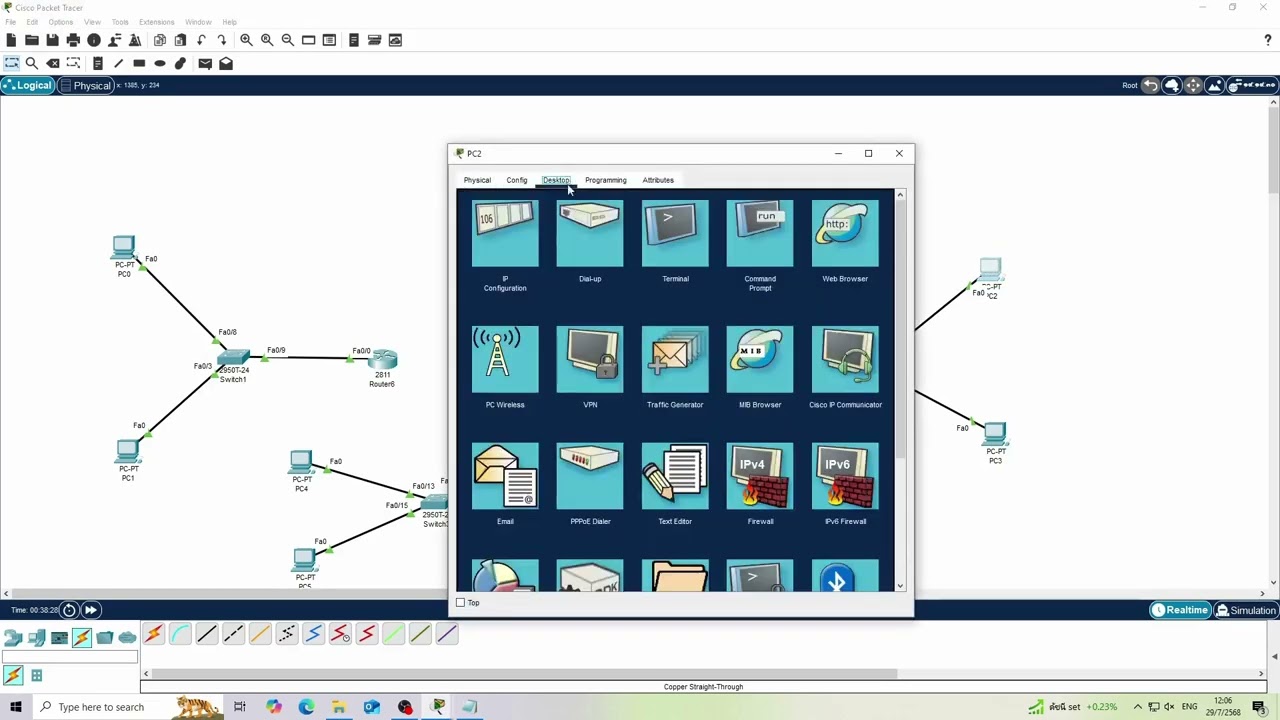Open the Windows Start menu
Screen dimensions: 1280x720
15,707
